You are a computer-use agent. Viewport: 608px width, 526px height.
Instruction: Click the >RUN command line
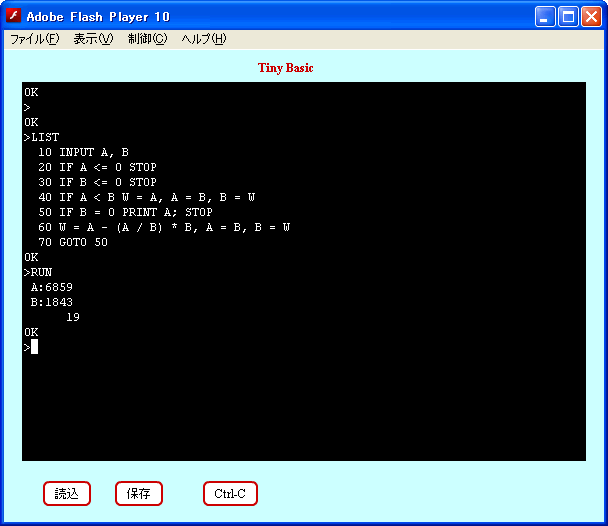pos(38,272)
